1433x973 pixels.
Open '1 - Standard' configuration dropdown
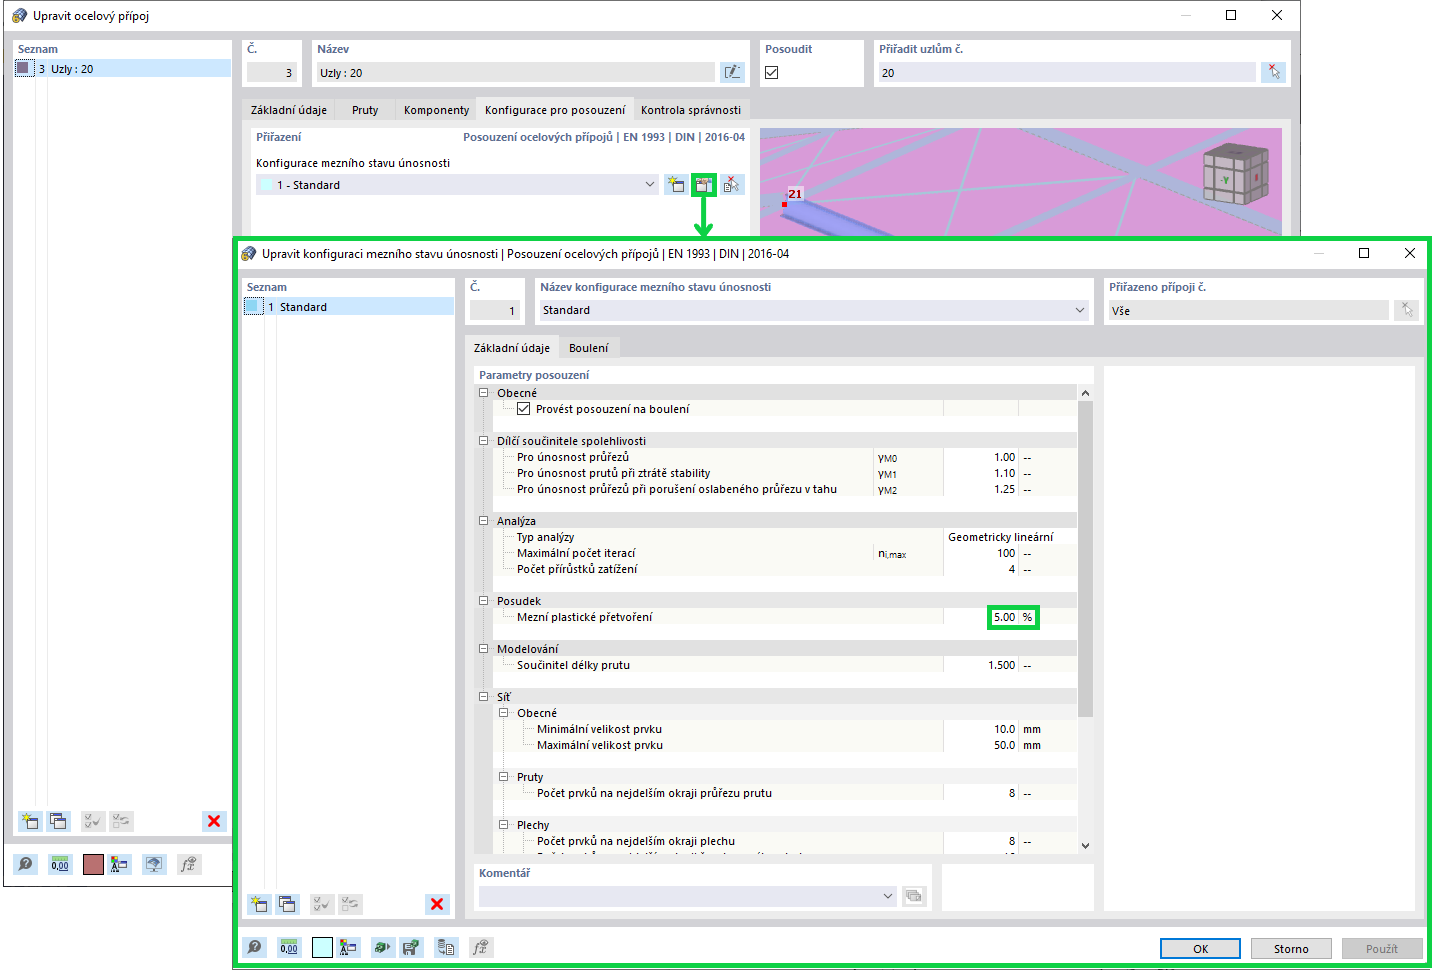pos(457,185)
